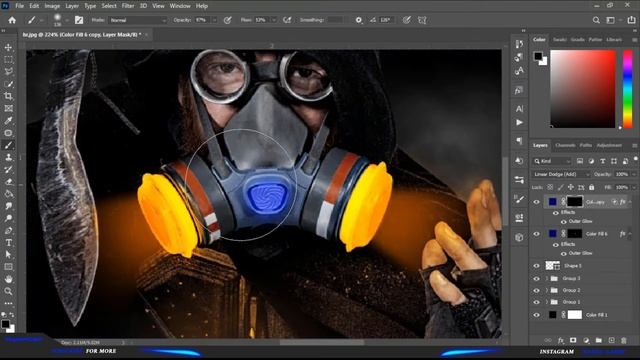Toggle Color Fill 6 Outer Glow visibility
Screen dimensions: 640x360
(x=564, y=253)
